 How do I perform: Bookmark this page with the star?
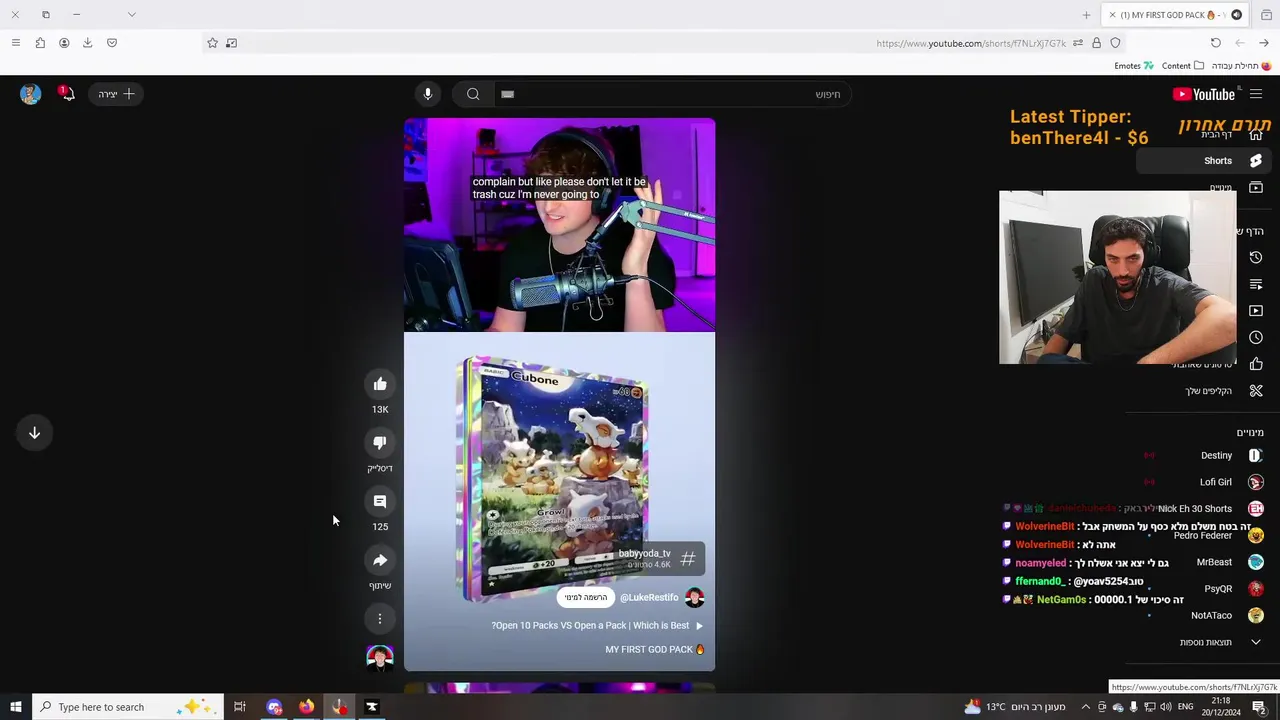tap(212, 43)
